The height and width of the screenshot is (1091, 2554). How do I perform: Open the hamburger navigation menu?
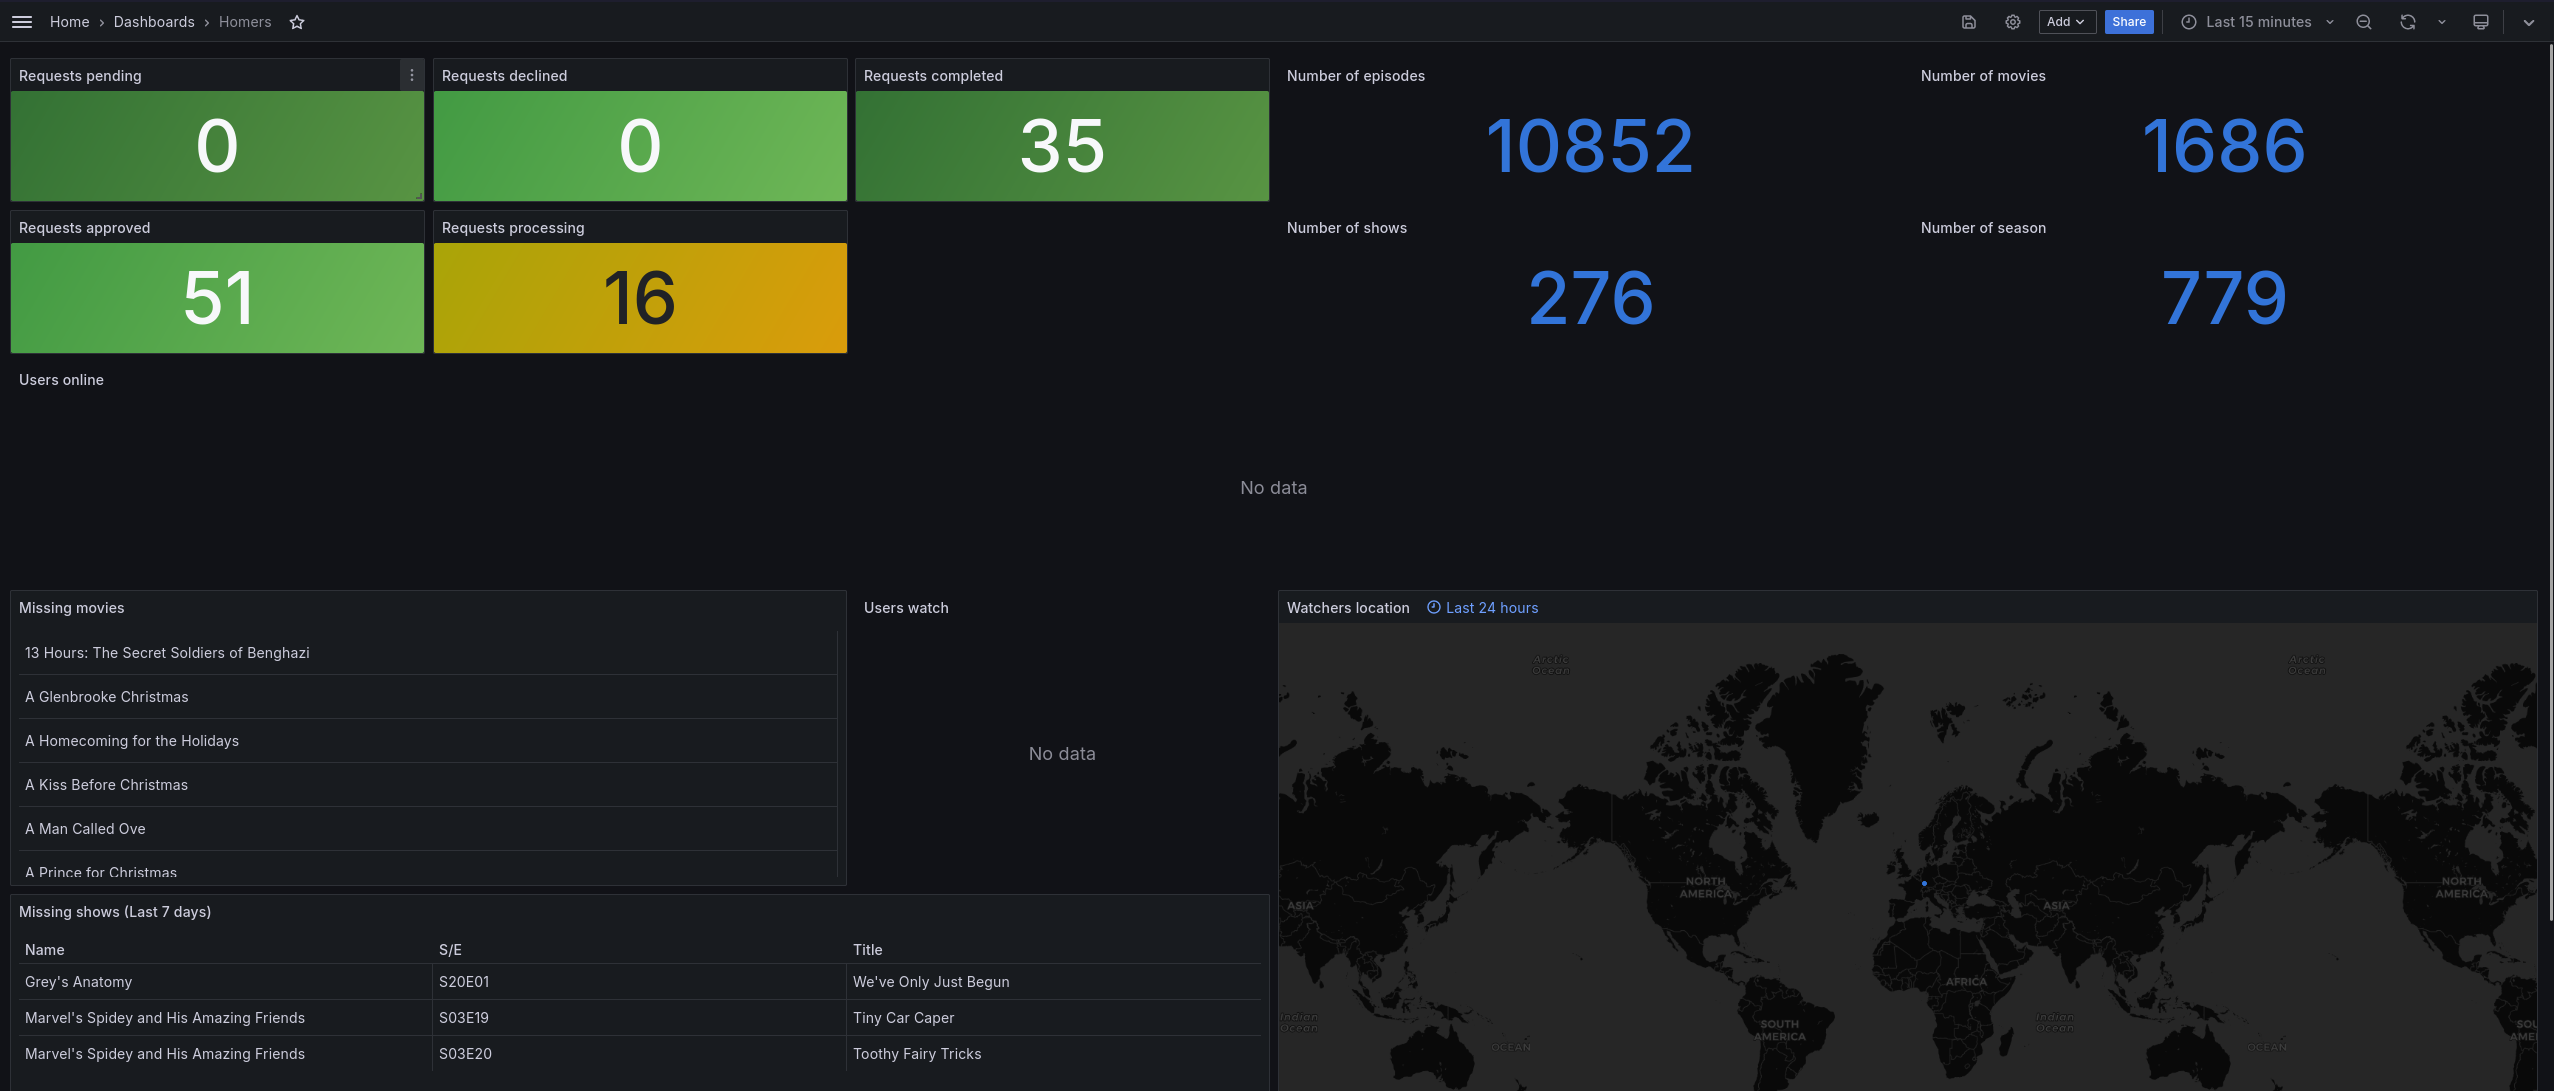tap(22, 22)
